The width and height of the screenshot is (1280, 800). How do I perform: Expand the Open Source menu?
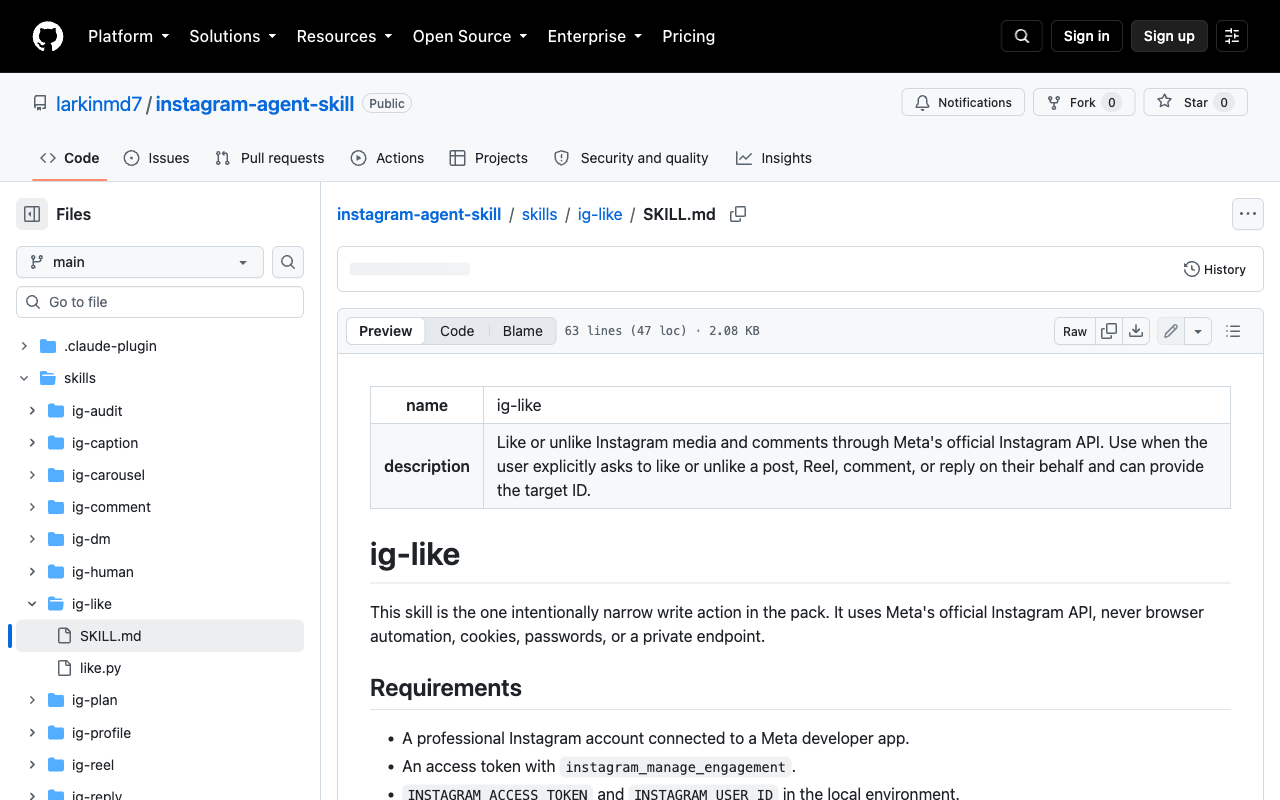(x=469, y=36)
